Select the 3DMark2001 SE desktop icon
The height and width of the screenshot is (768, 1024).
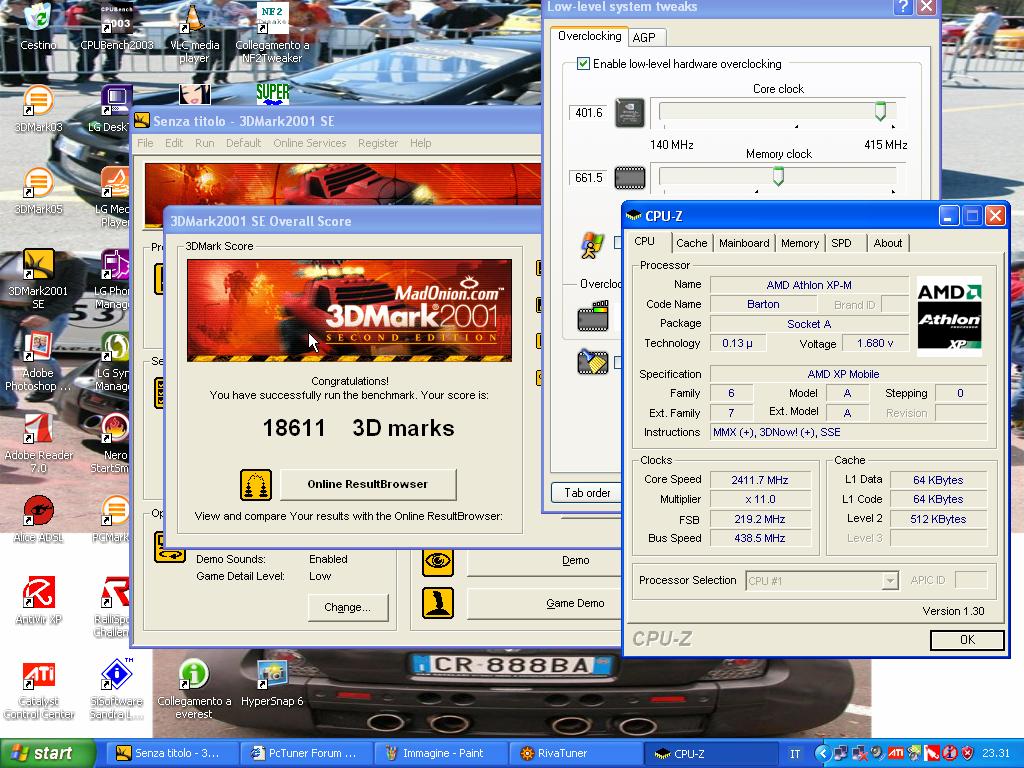[x=38, y=279]
